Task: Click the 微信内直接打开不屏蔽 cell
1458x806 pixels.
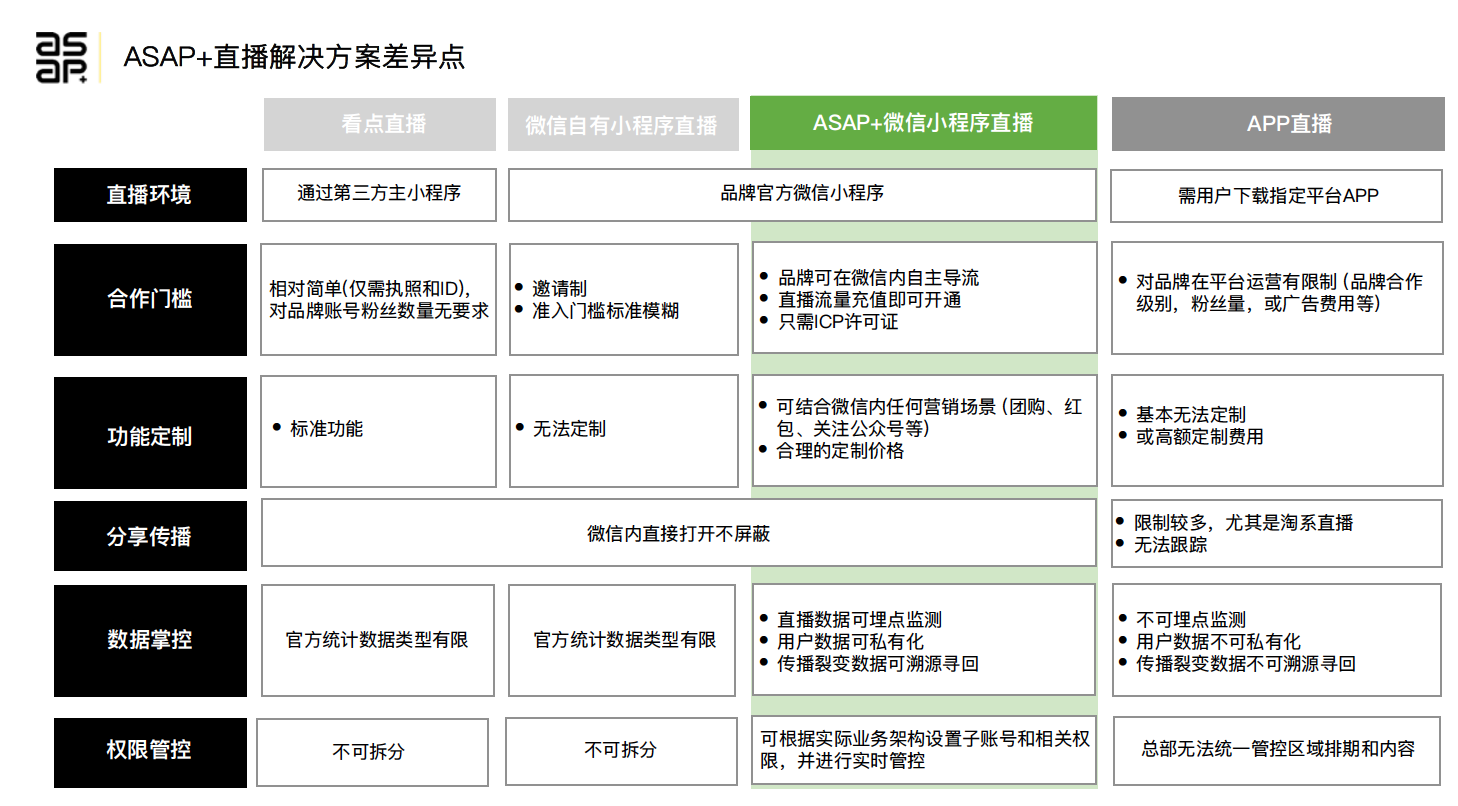Action: pyautogui.click(x=678, y=534)
